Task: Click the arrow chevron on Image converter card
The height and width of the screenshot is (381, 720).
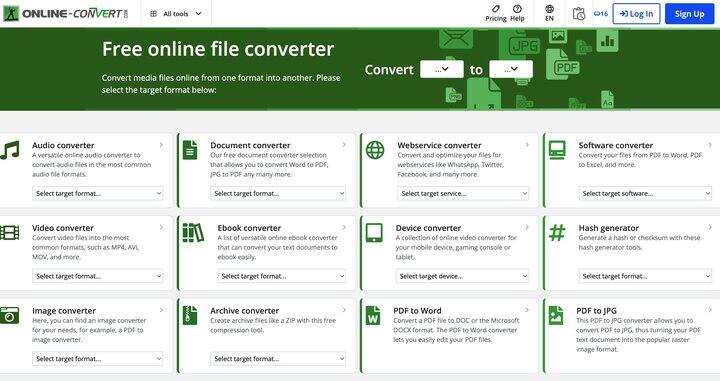Action: 161,310
